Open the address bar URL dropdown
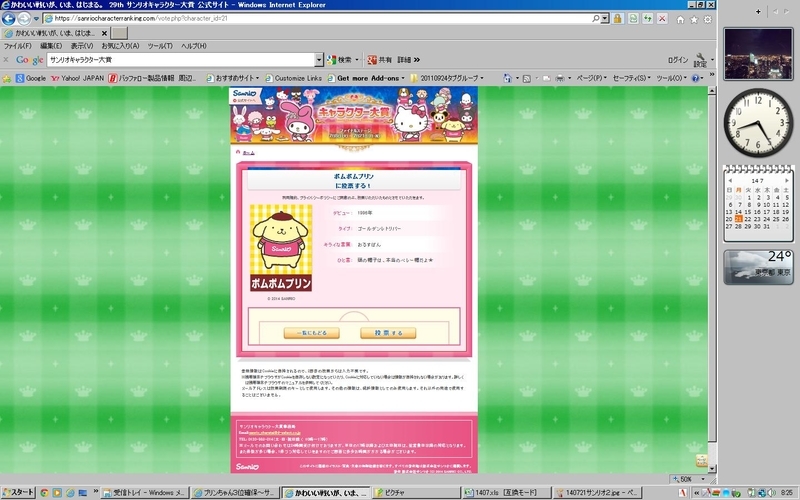The height and width of the screenshot is (500, 800). [x=605, y=18]
